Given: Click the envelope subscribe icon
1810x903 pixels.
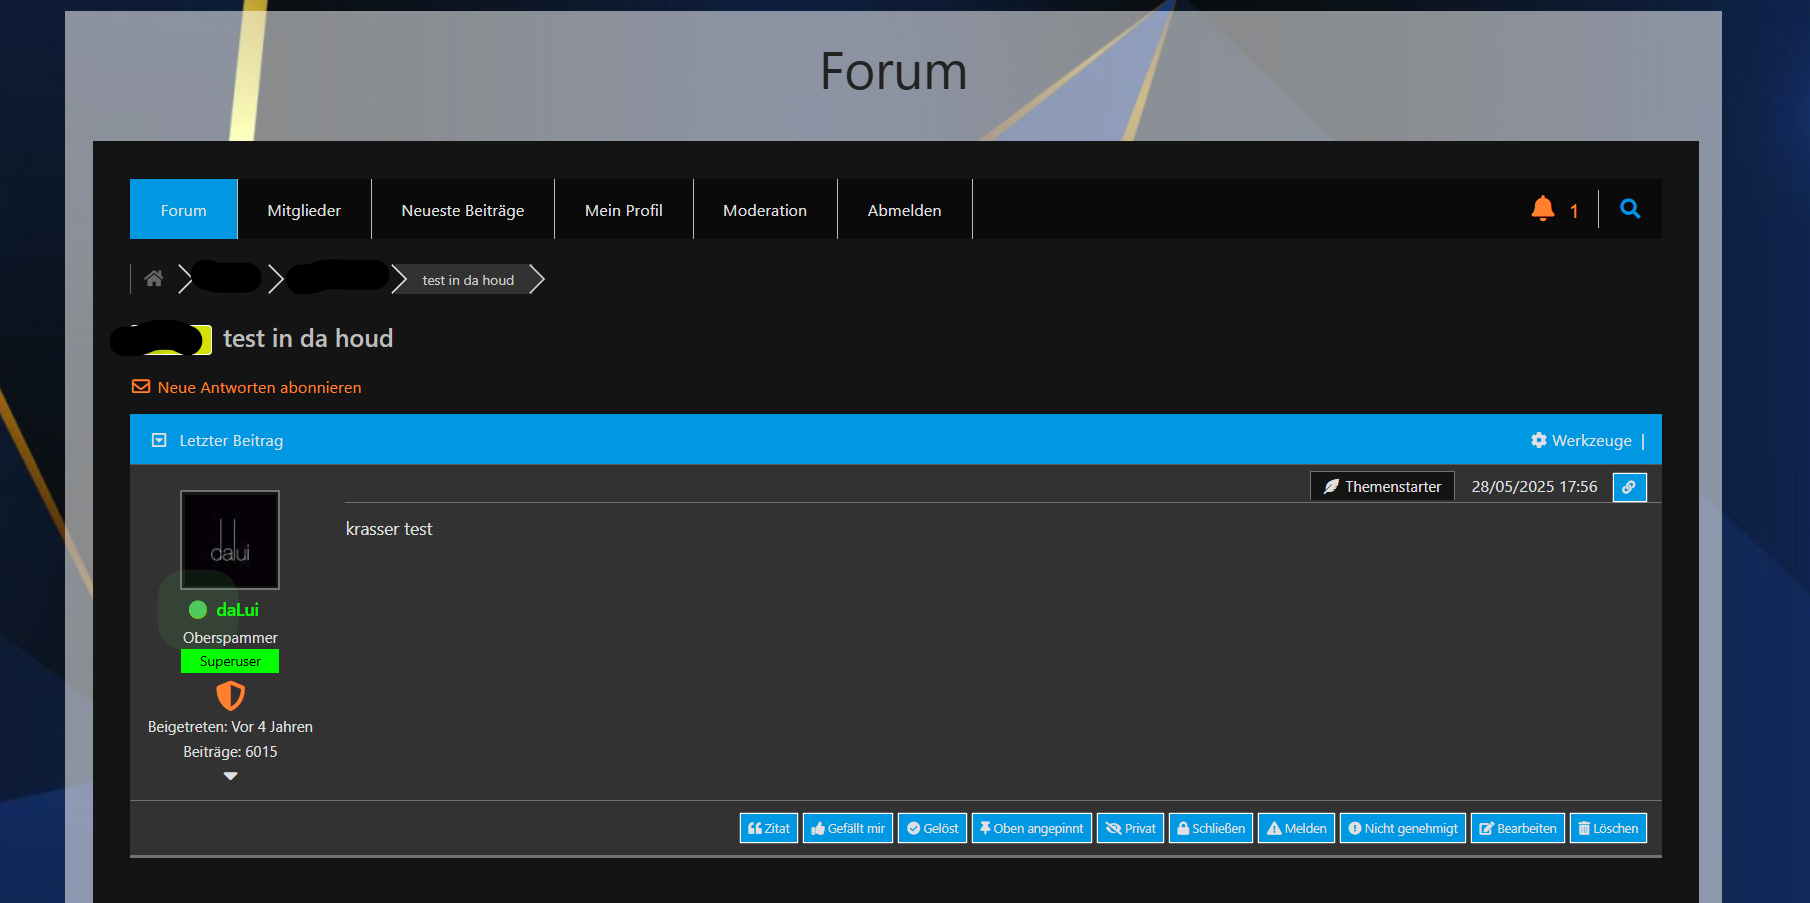Looking at the screenshot, I should pyautogui.click(x=141, y=387).
